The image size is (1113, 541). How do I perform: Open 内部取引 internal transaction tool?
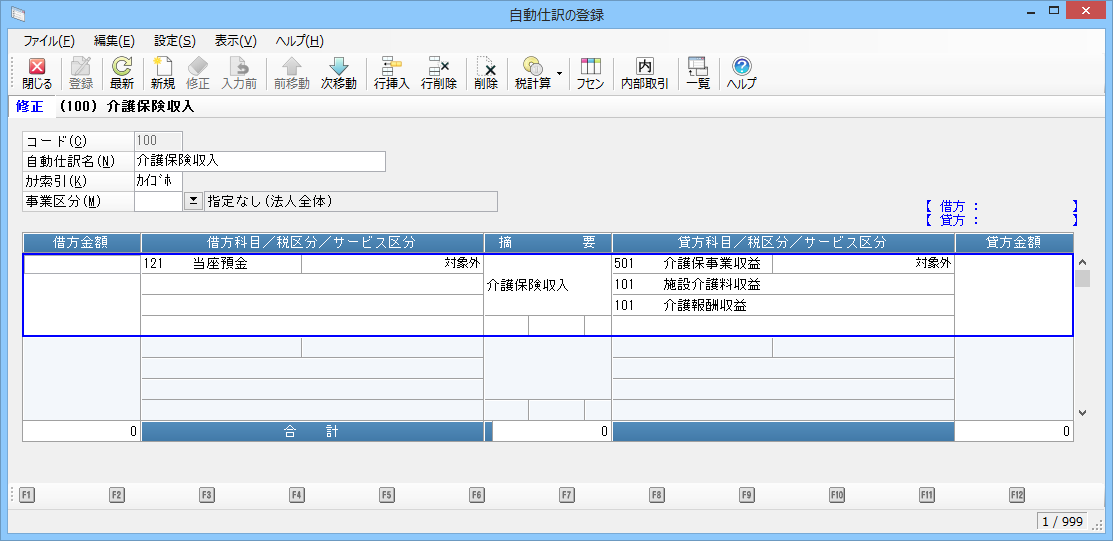coord(644,74)
